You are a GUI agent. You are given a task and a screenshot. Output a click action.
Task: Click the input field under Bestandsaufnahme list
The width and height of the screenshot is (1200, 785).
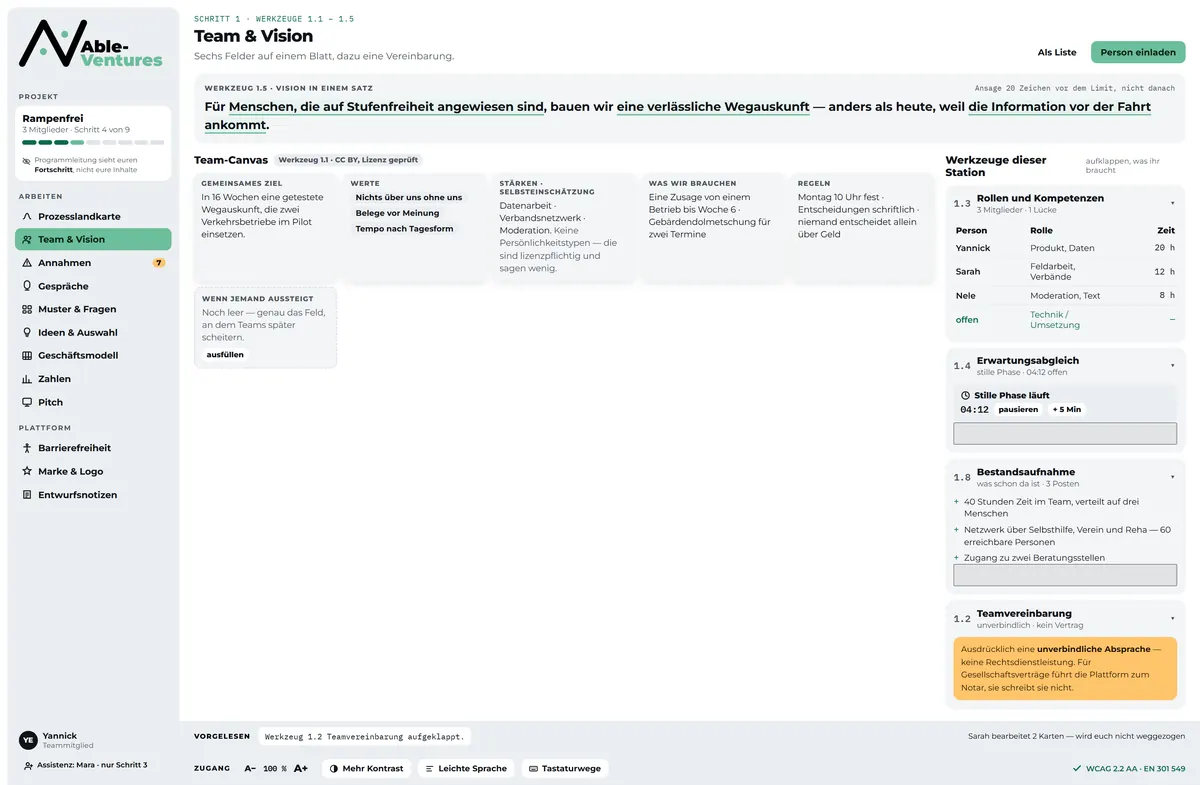(1065, 575)
